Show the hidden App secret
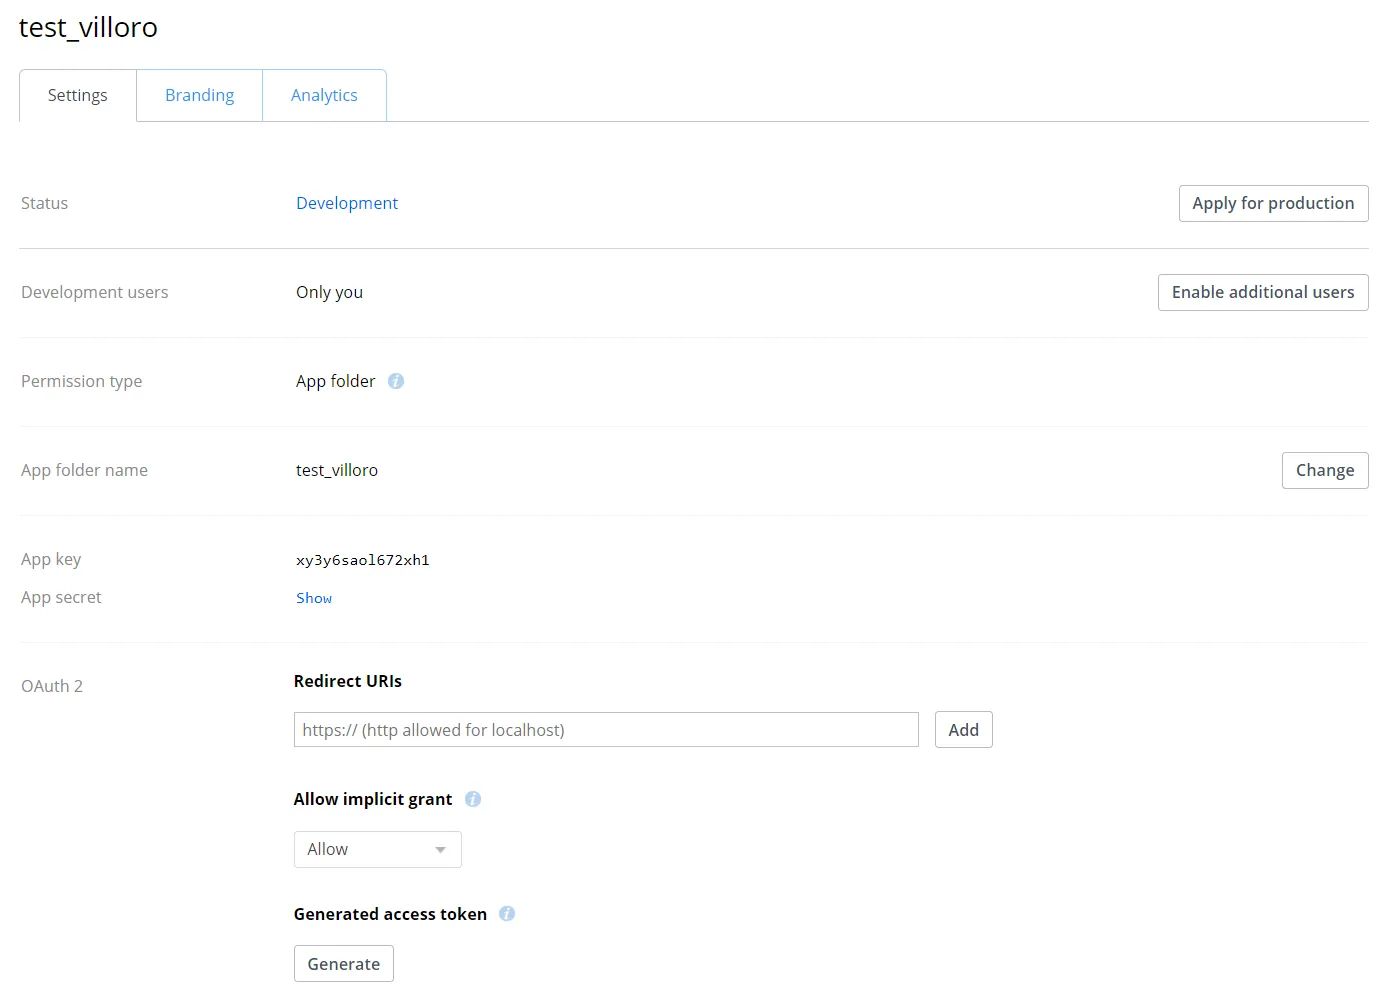This screenshot has width=1389, height=1005. point(313,597)
